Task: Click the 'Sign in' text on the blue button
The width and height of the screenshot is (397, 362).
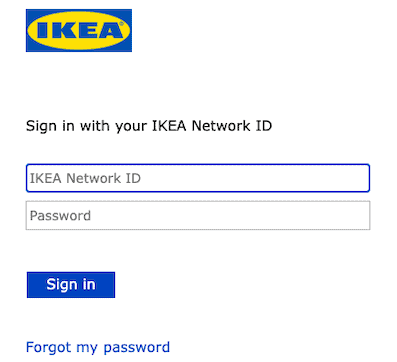Action: coord(71,285)
